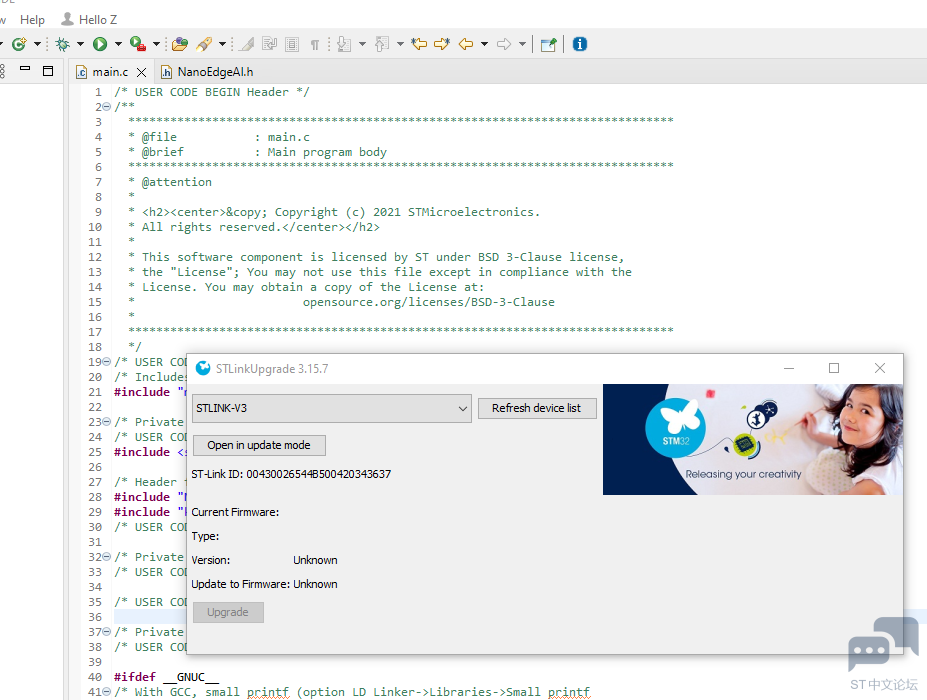
Task: Click the opensource.org/licenses/BSD-3-Clause text
Action: (429, 302)
